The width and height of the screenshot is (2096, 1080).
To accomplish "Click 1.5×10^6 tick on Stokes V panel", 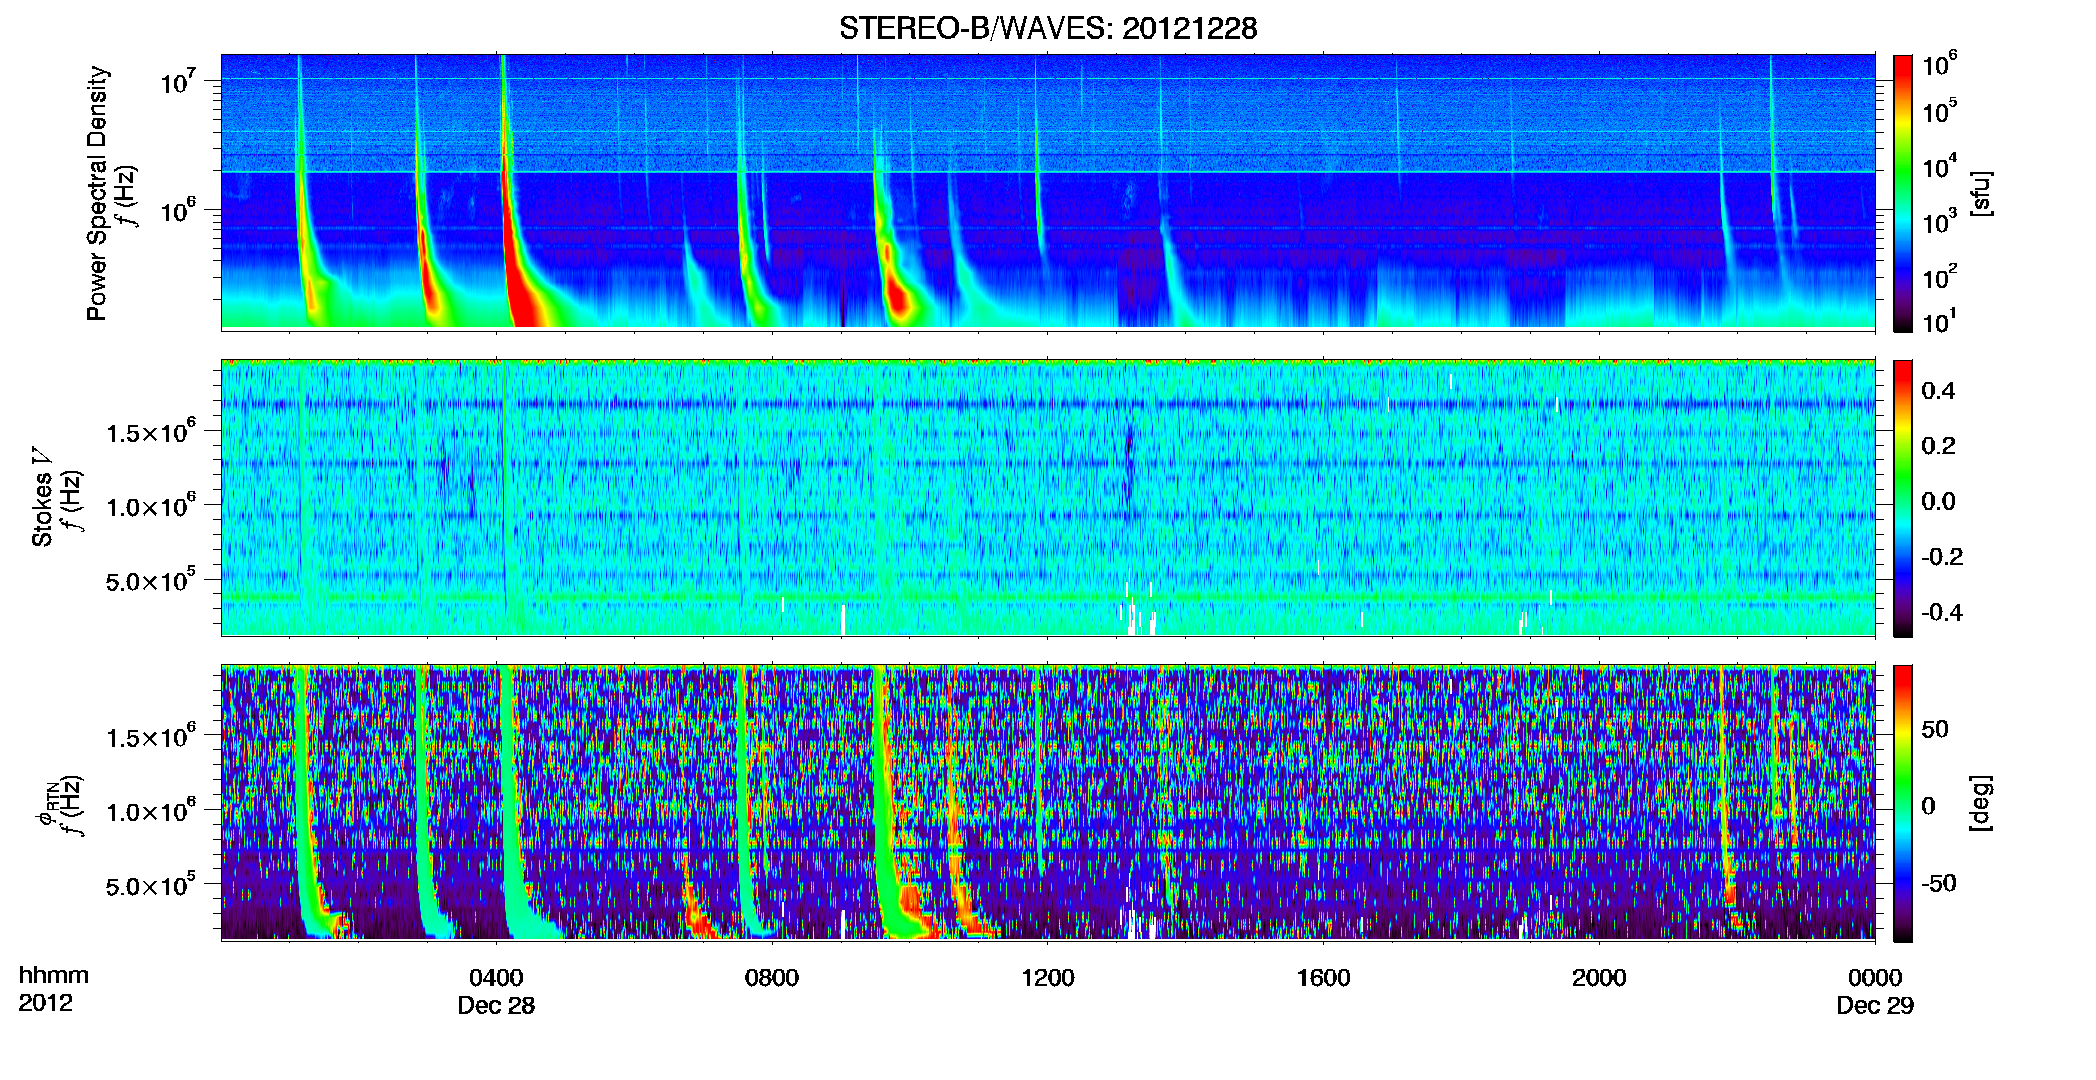I will 151,432.
